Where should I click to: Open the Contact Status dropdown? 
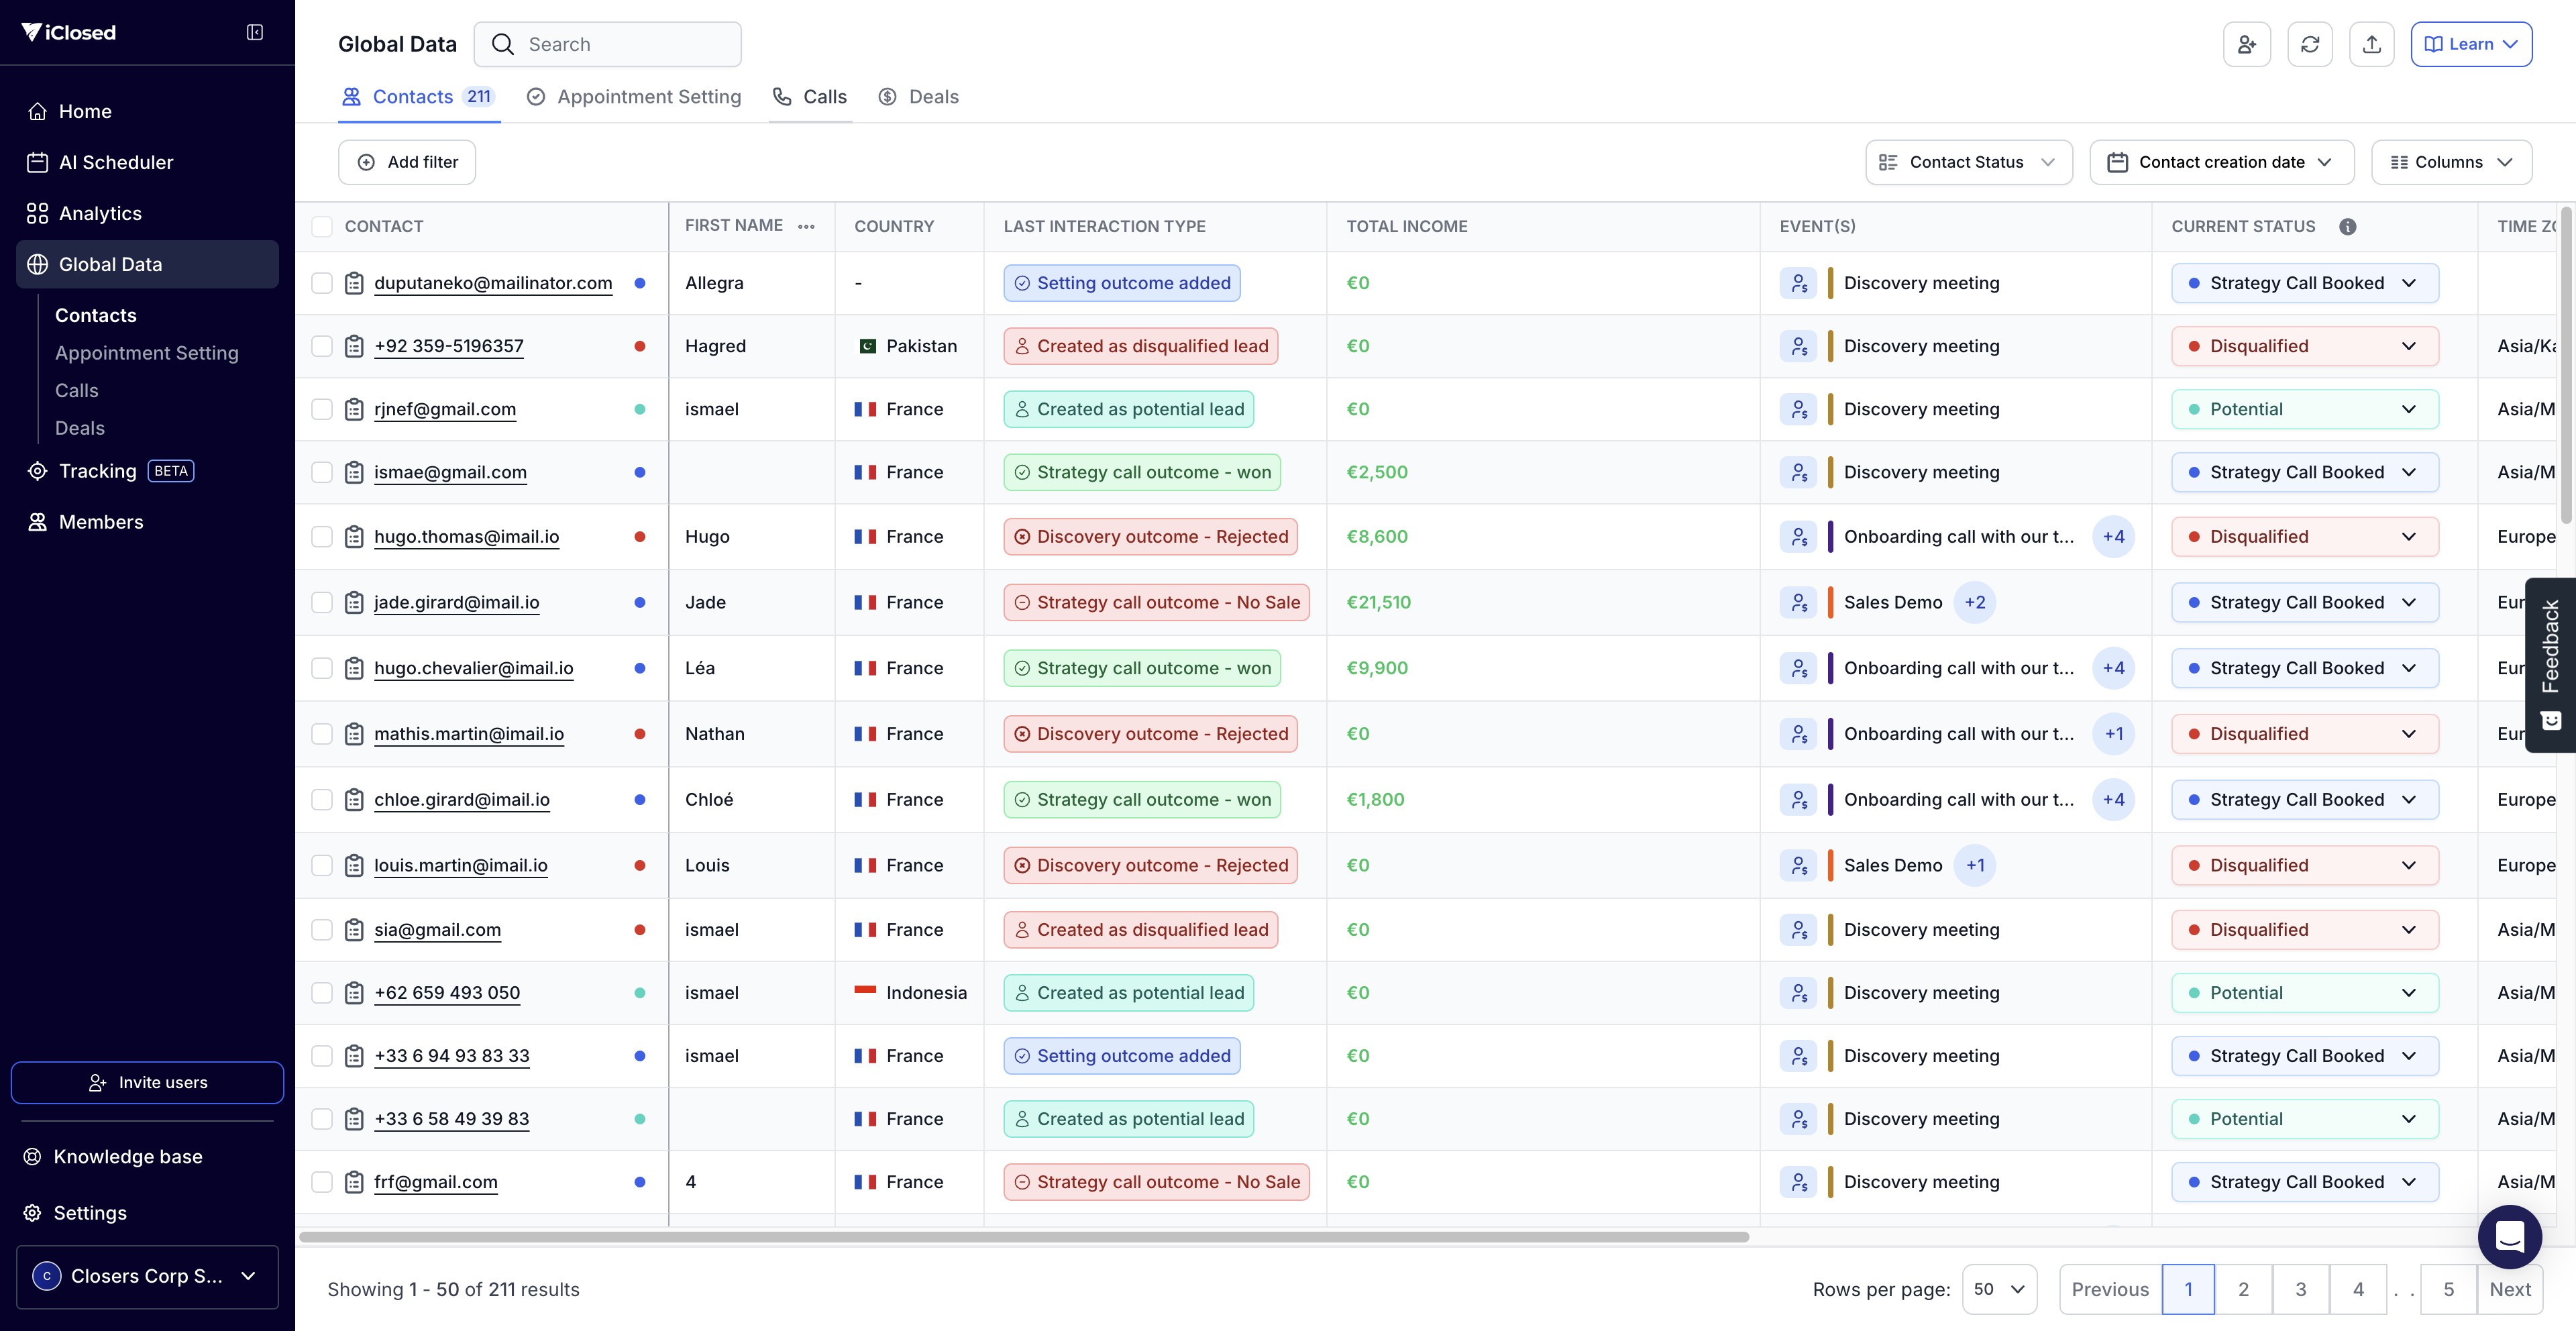point(1968,162)
